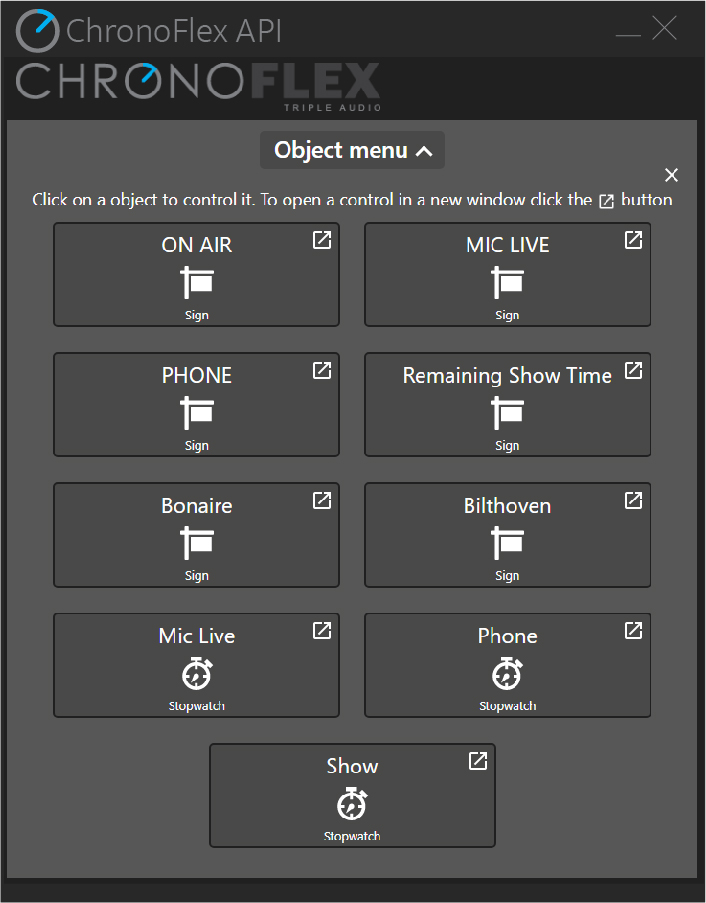Click the ChronoFlex logo in title bar
Viewport: 706px width, 903px height.
point(38,30)
